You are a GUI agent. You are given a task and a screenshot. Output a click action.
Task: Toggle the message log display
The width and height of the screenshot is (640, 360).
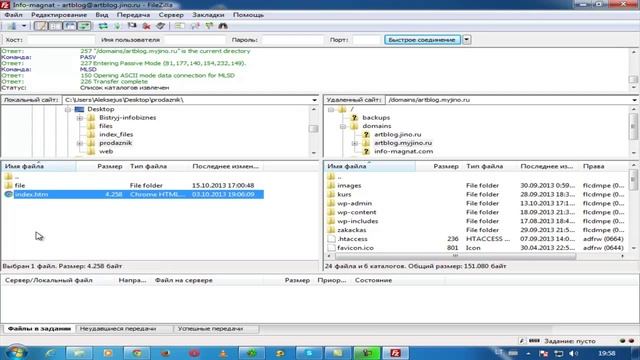(x=40, y=26)
